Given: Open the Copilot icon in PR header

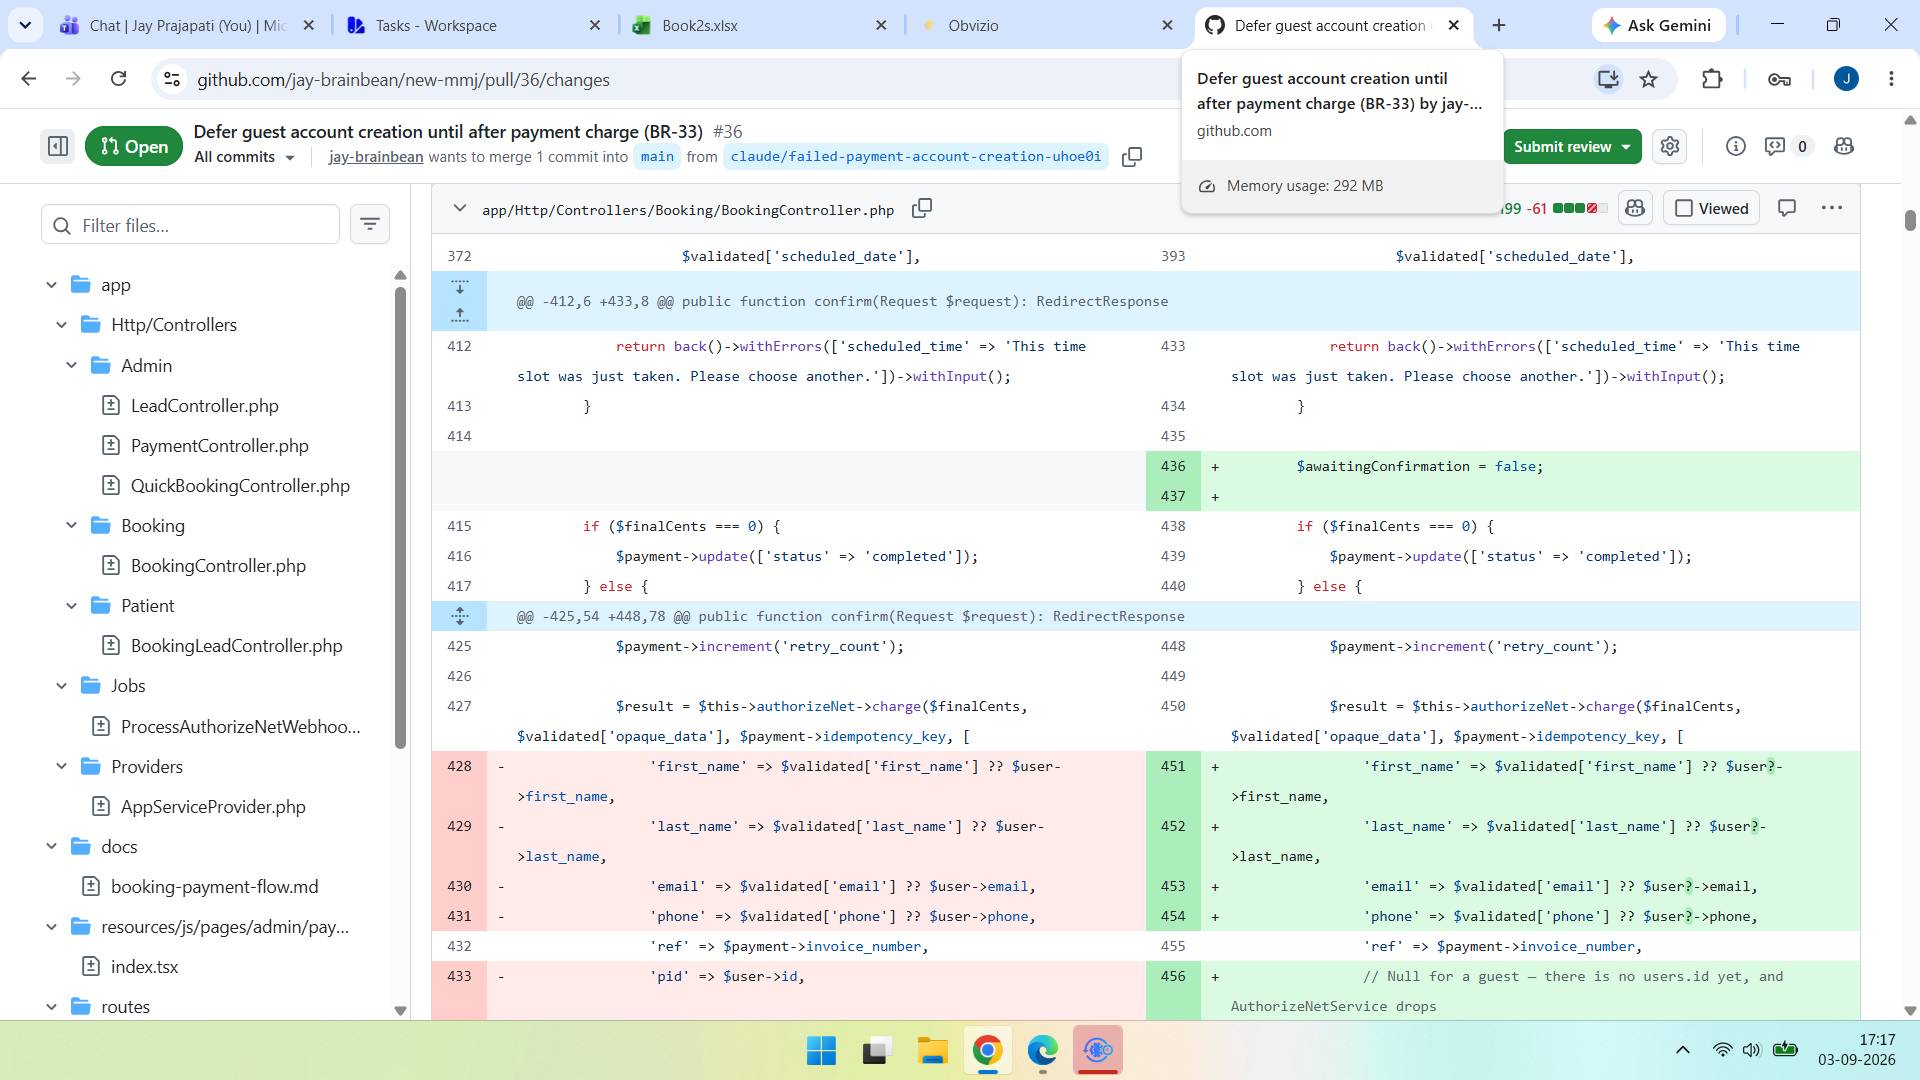Looking at the screenshot, I should 1844,147.
